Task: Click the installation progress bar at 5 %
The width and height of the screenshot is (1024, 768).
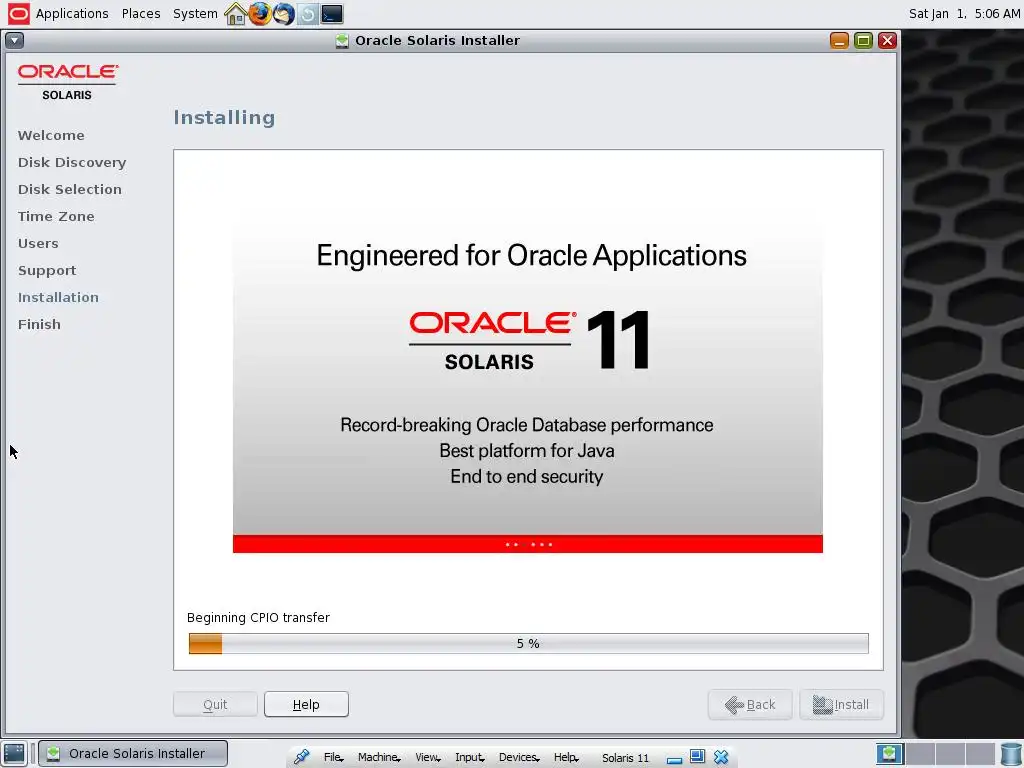Action: pos(528,643)
